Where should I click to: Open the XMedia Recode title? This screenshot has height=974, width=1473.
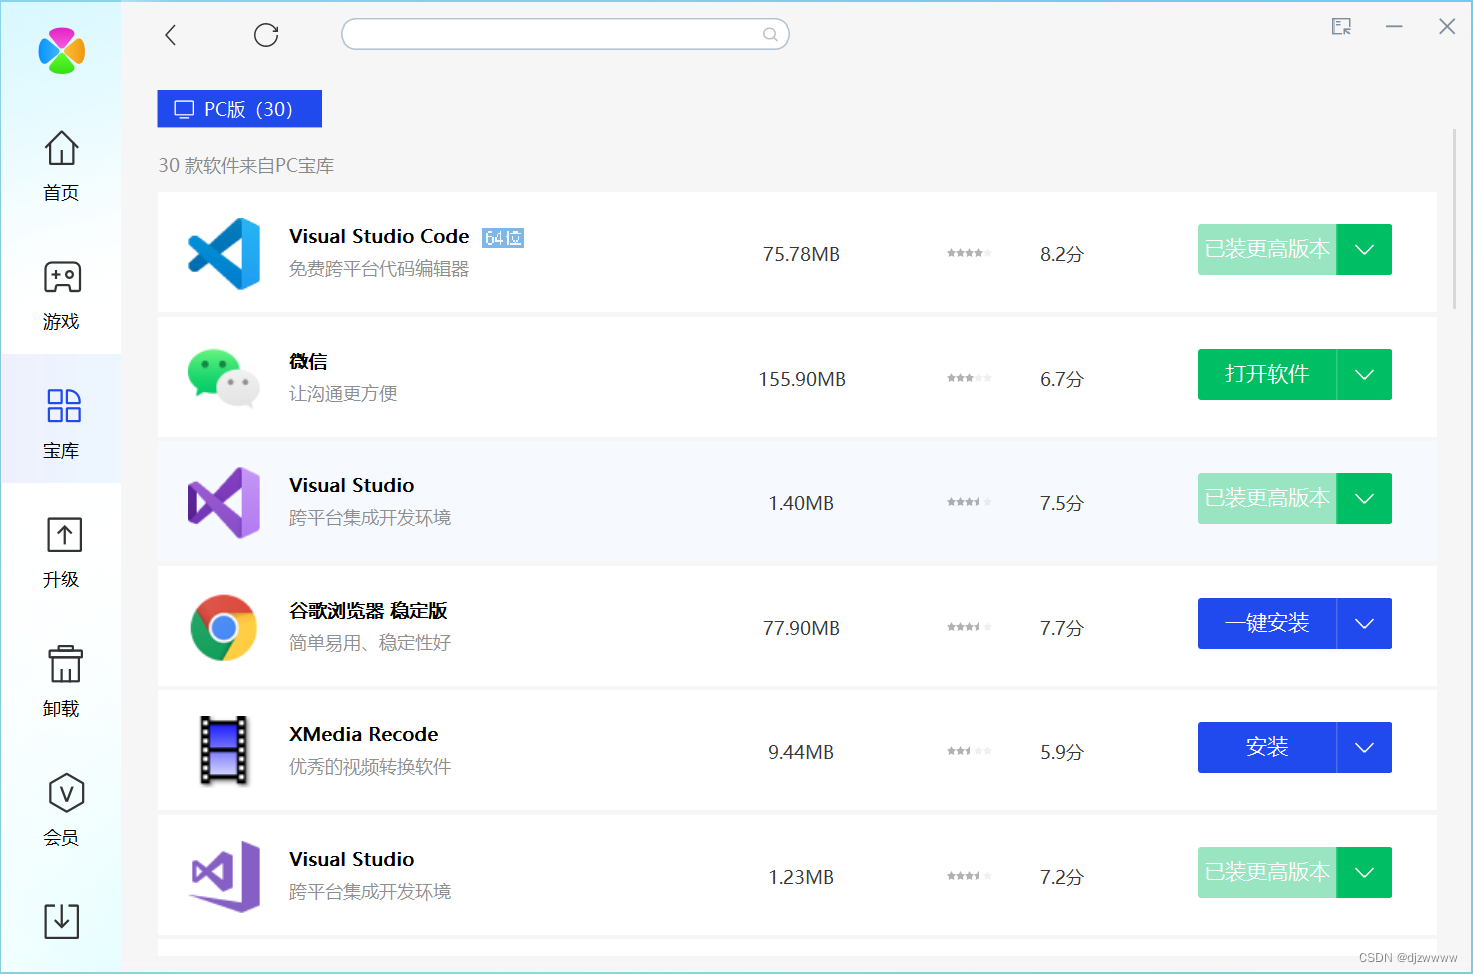[364, 735]
